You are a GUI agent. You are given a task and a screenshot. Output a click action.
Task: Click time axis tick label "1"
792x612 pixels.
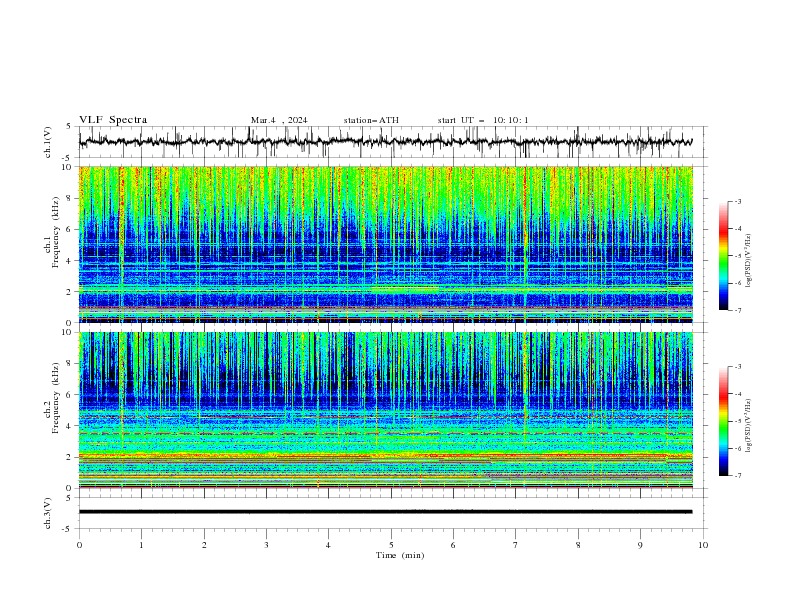click(x=141, y=545)
